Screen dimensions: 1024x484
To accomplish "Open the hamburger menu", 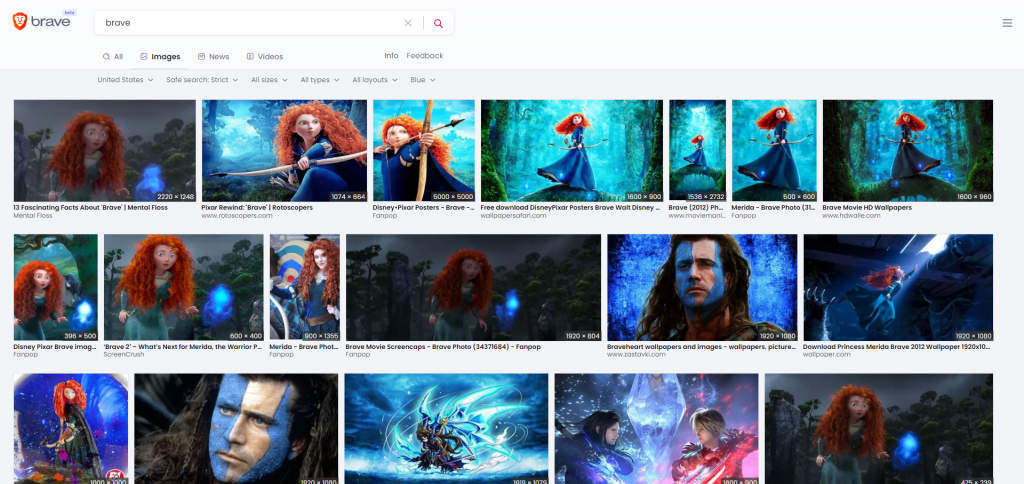I will click(1007, 23).
